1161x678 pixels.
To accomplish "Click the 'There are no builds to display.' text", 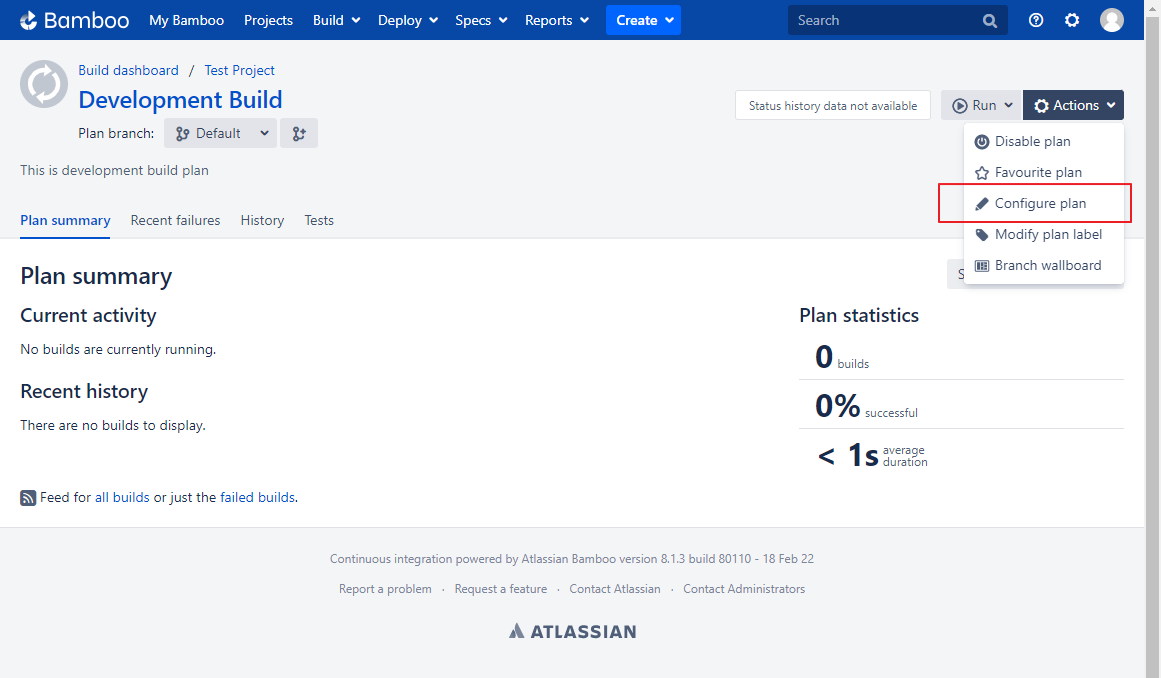I will pos(113,426).
